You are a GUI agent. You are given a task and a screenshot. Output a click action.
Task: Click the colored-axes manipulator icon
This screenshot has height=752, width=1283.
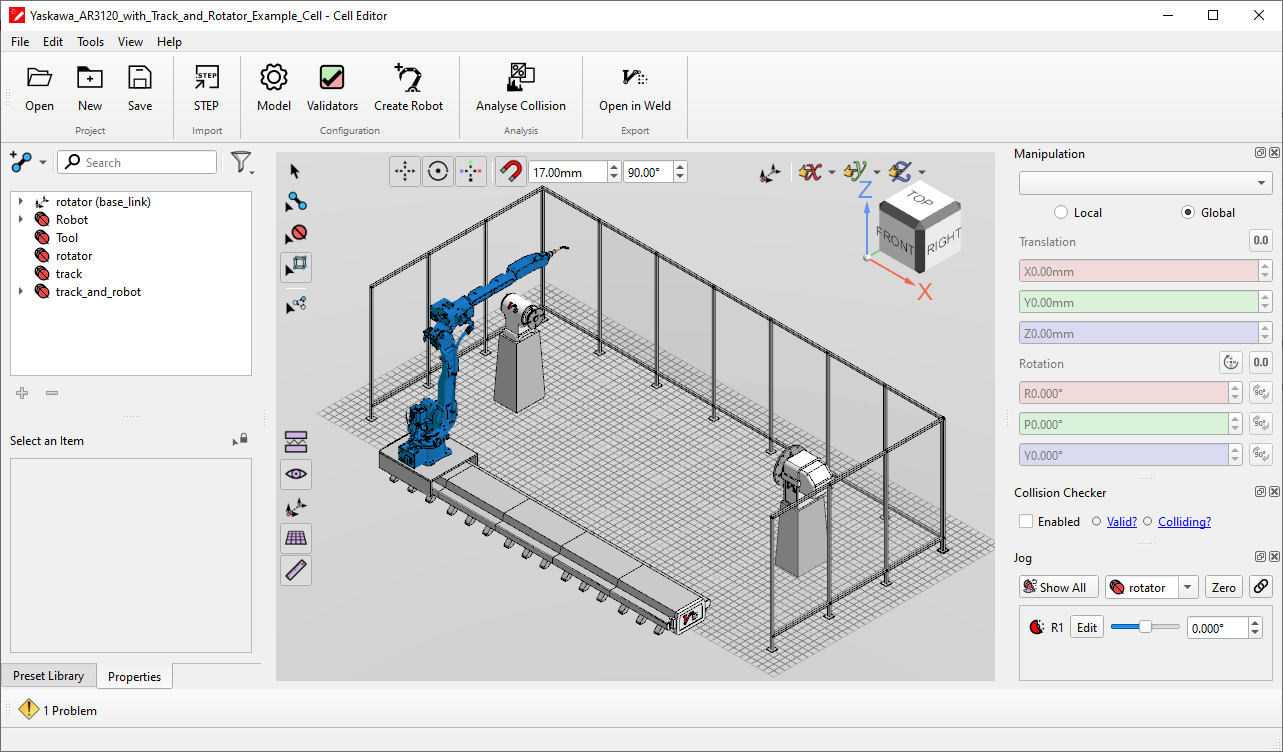pyautogui.click(x=470, y=172)
